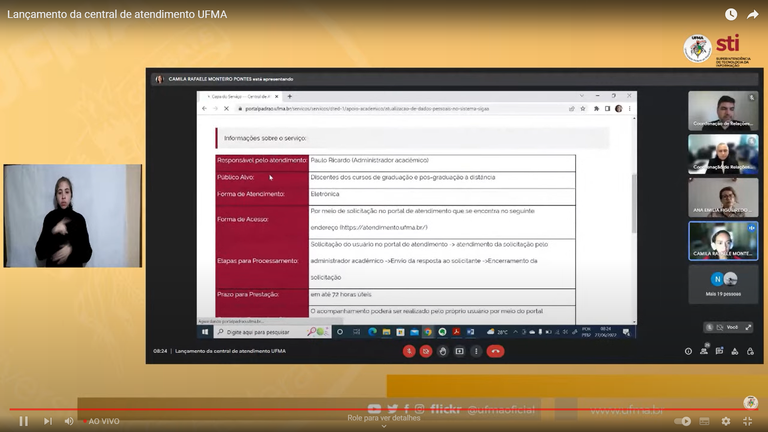Mute the video volume
The image size is (768, 432).
tap(70, 421)
